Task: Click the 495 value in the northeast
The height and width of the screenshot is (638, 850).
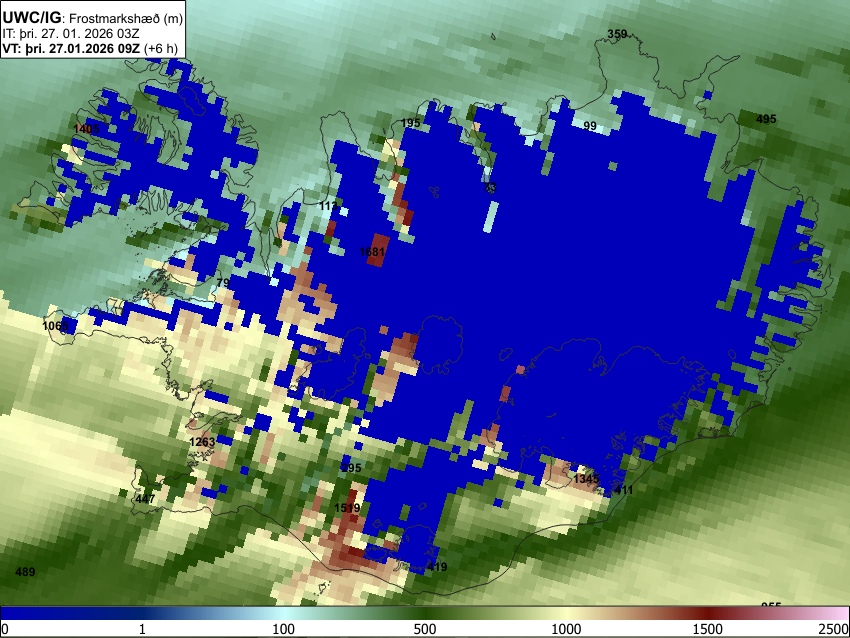Action: click(x=766, y=119)
